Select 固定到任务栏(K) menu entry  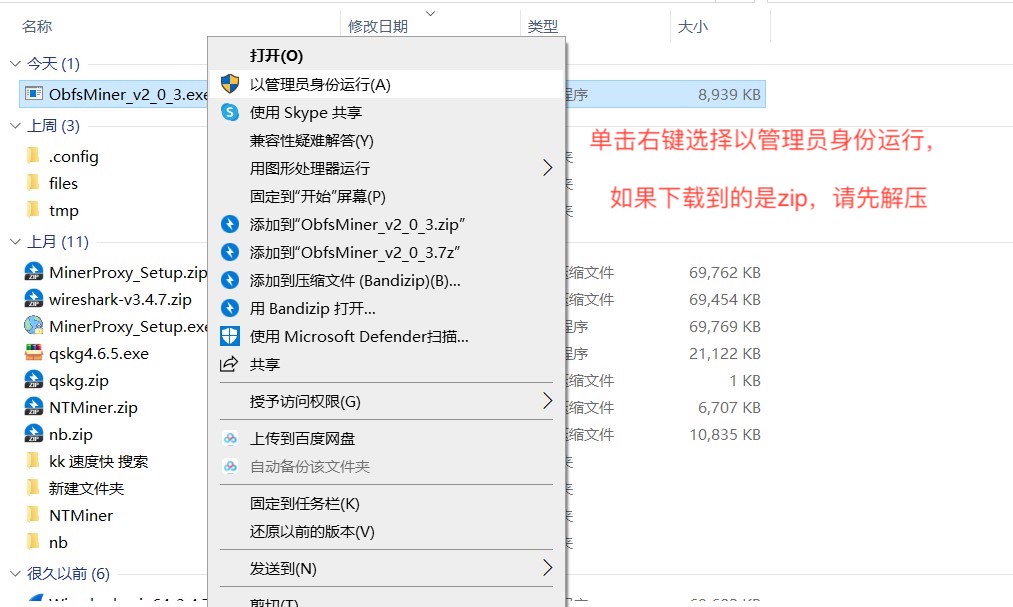point(304,503)
